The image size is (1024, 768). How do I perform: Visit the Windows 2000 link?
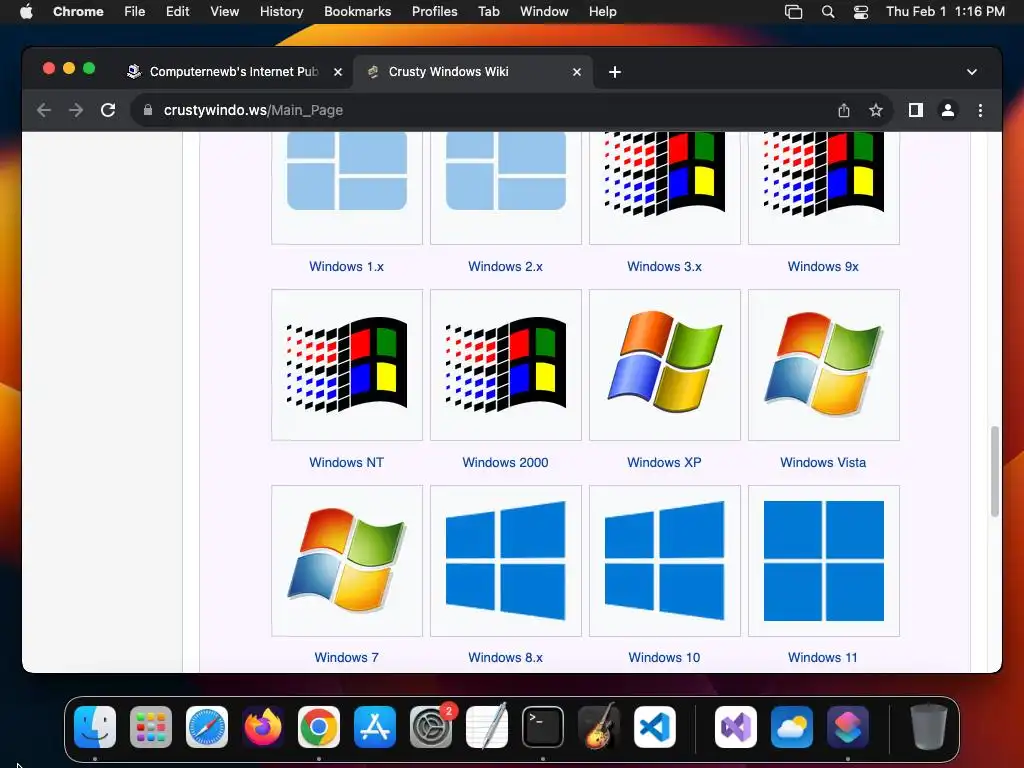505,462
